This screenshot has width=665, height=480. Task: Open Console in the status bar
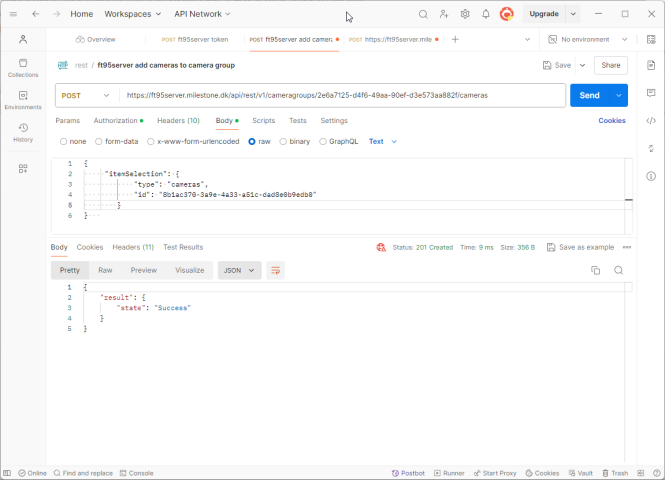point(137,473)
